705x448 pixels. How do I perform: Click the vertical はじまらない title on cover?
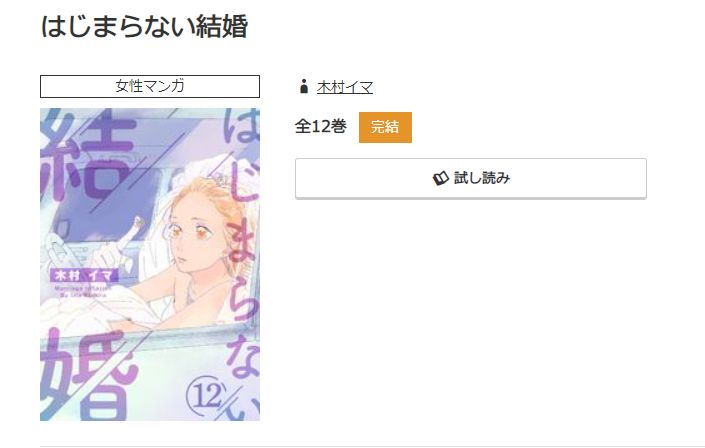[243, 264]
